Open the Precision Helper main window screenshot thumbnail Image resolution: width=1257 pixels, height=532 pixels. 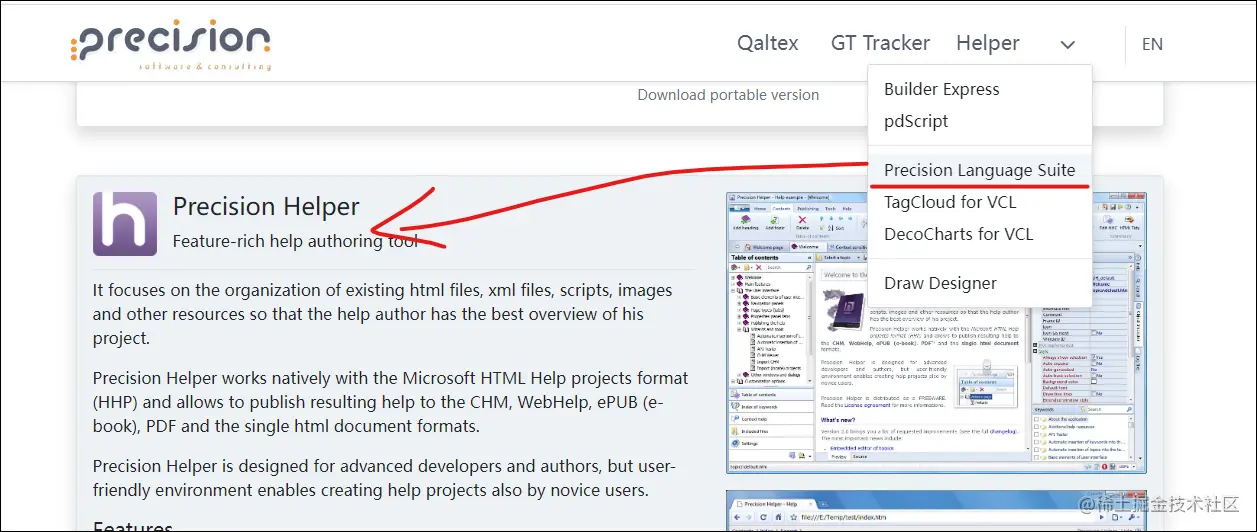click(x=935, y=333)
